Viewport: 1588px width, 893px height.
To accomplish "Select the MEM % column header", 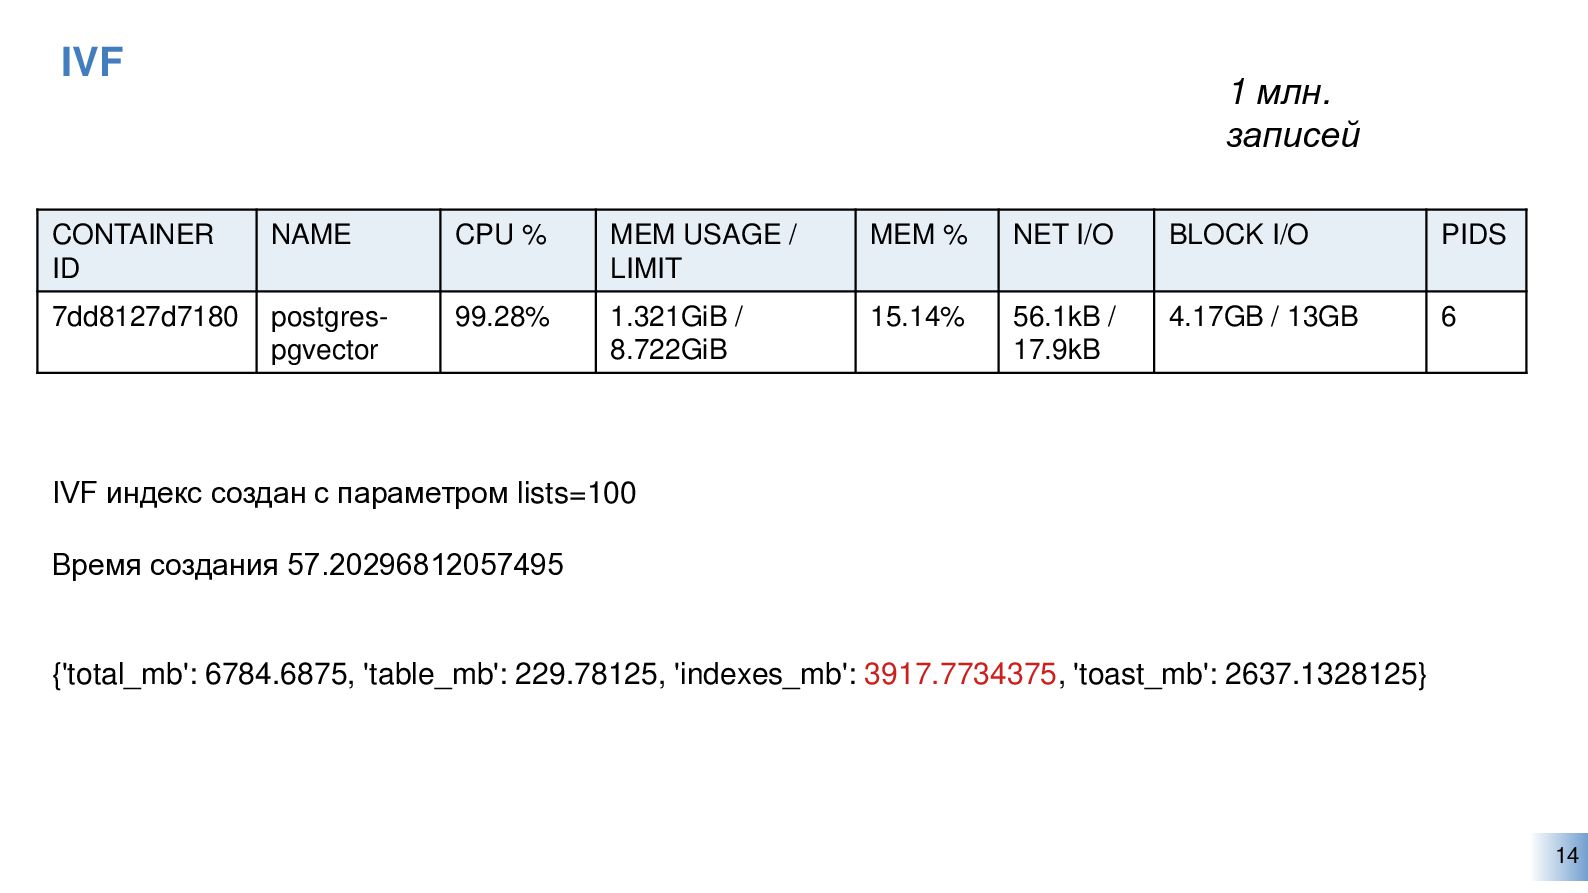I will click(927, 251).
